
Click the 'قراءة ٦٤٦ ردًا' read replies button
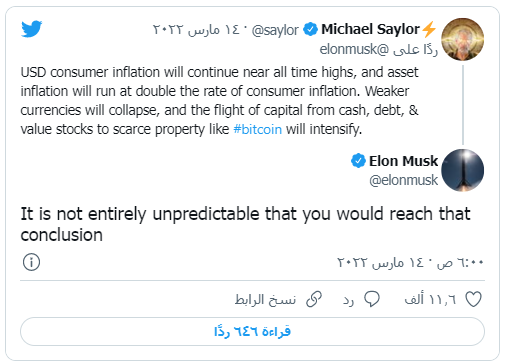point(252,331)
